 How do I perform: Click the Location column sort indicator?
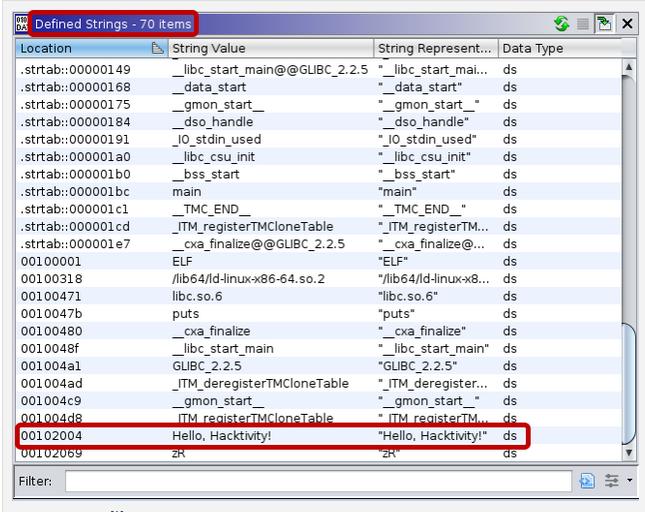157,48
